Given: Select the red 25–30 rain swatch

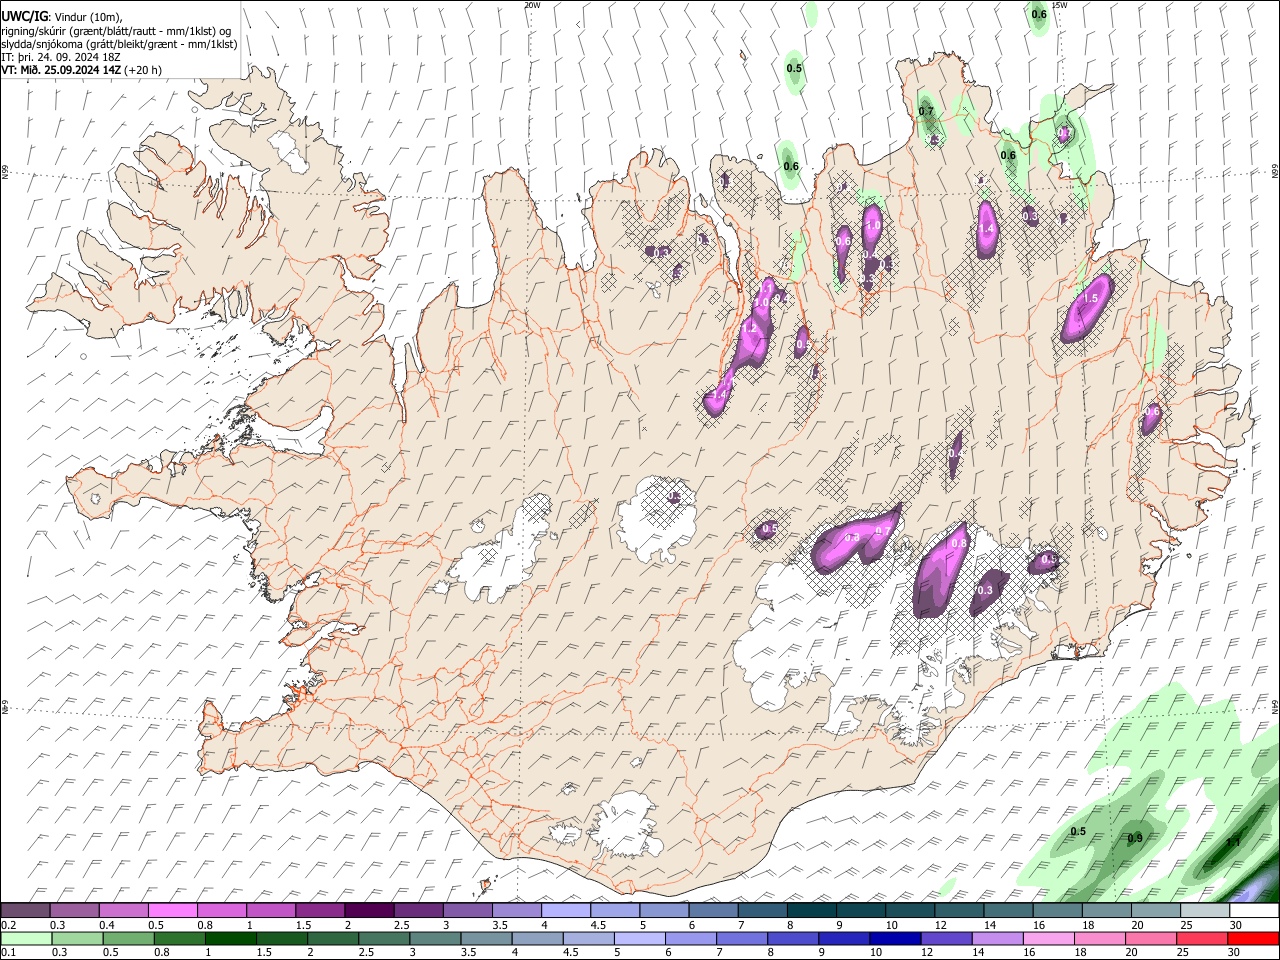Looking at the screenshot, I should [x=1204, y=938].
